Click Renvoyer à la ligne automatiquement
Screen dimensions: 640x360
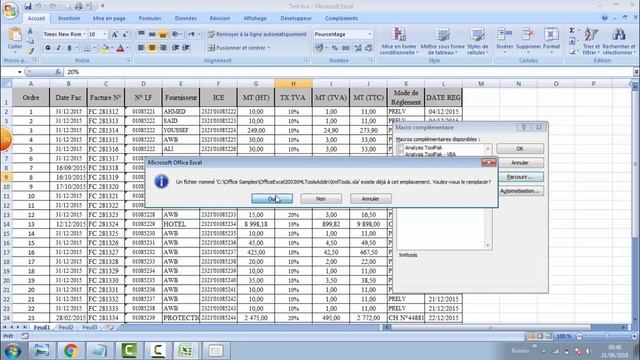click(x=257, y=34)
